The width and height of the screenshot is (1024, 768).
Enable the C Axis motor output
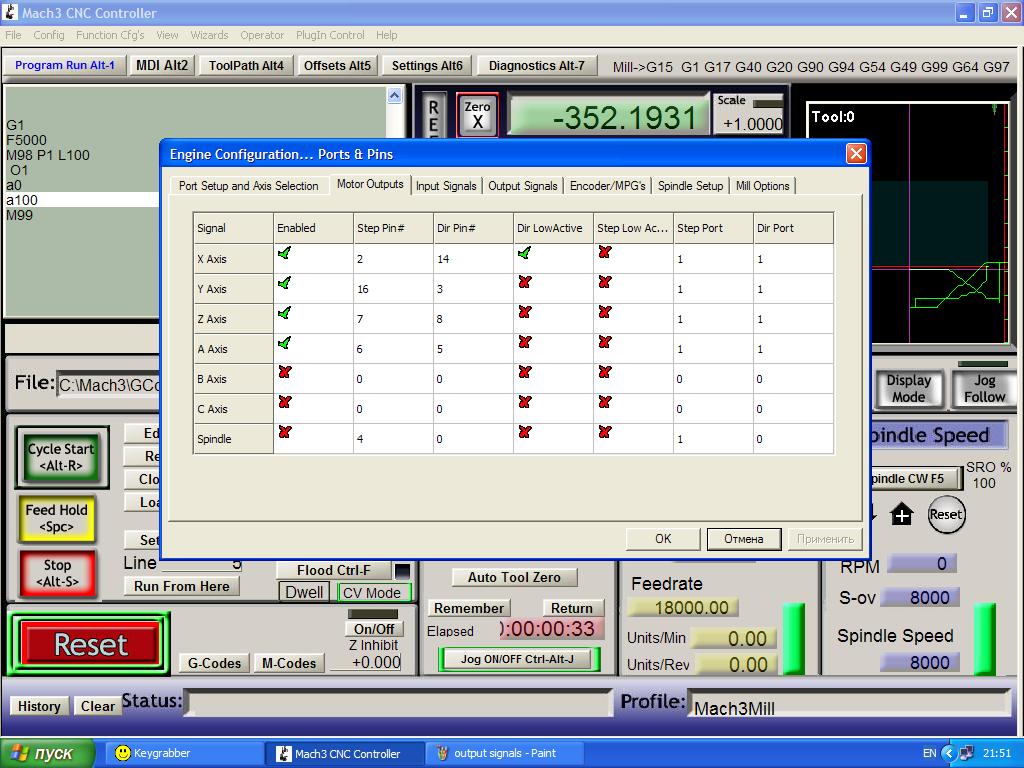[284, 402]
